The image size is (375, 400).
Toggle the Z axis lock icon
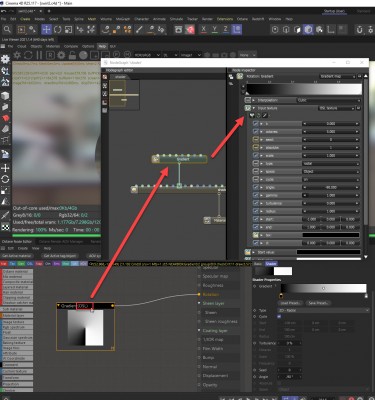[x=226, y=29]
